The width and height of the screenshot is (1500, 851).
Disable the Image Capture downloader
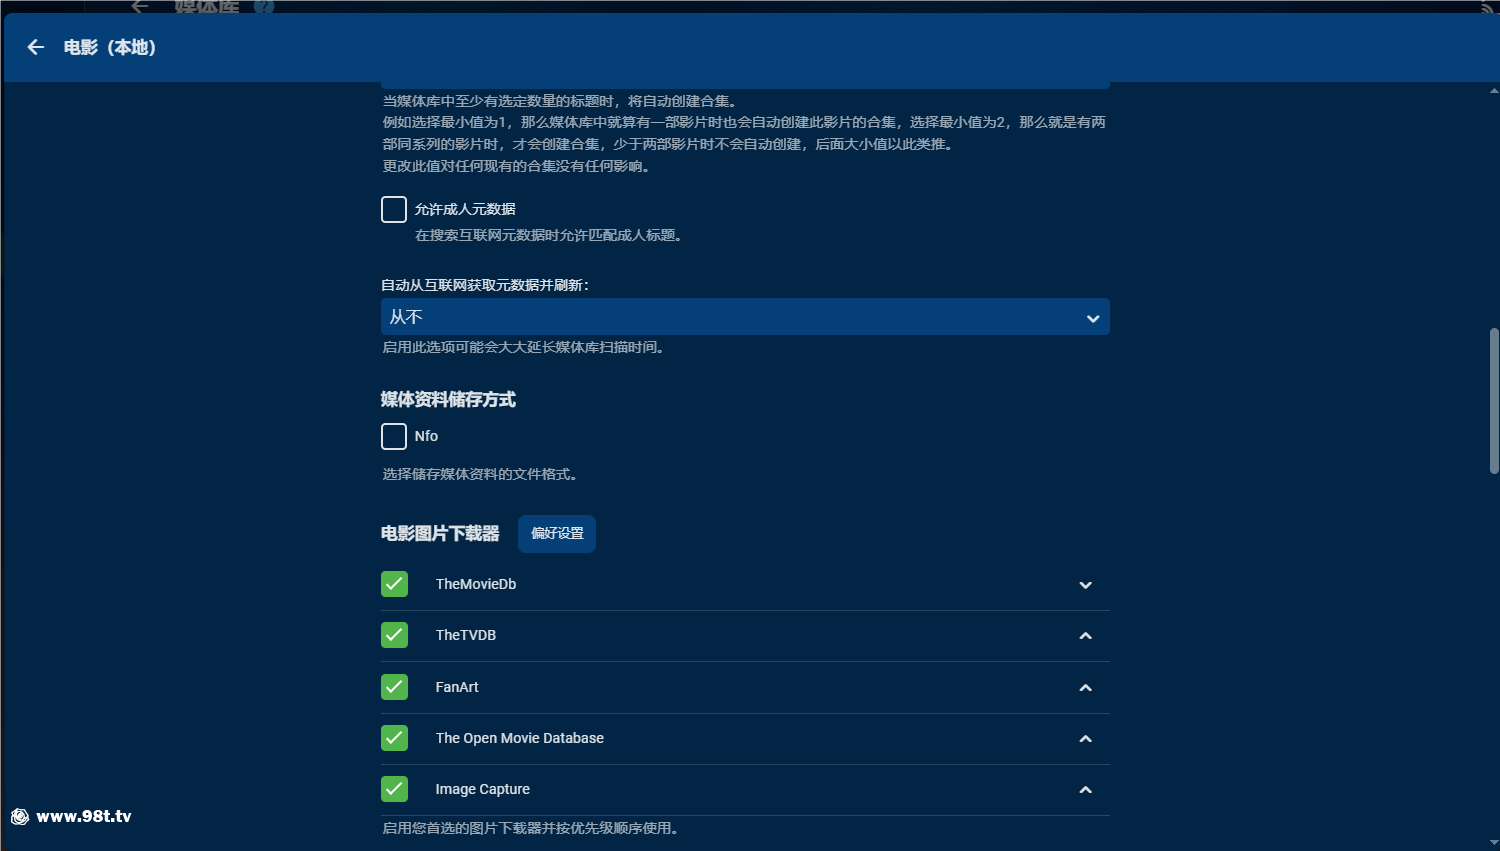[x=394, y=789]
